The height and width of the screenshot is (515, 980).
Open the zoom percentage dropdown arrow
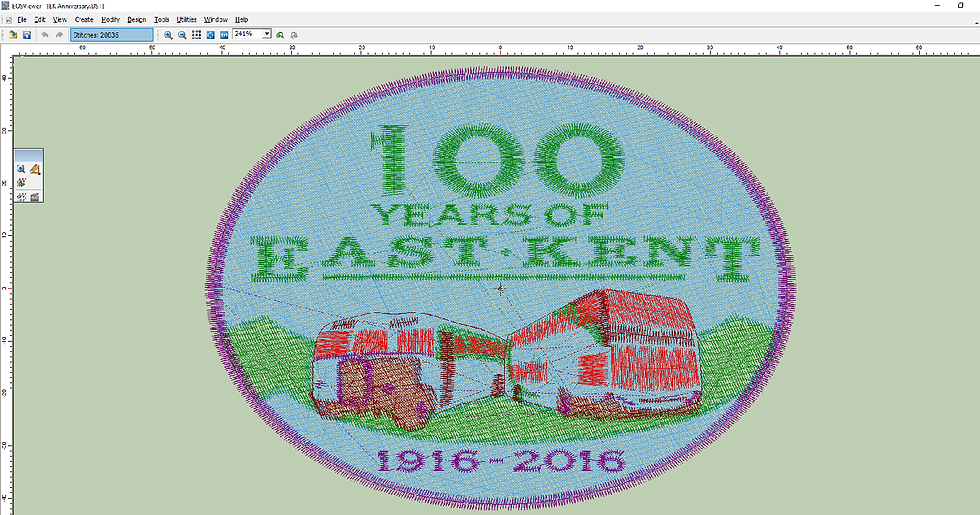[267, 34]
